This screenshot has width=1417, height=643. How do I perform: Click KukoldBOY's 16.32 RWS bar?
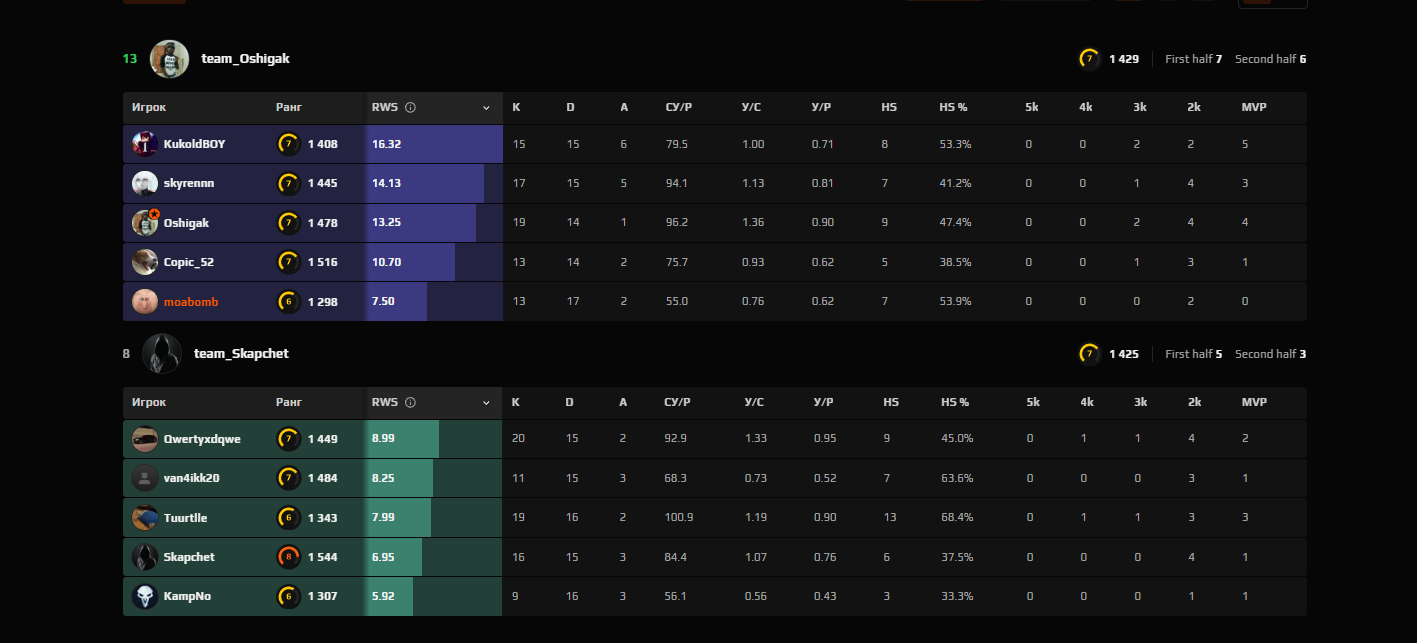point(435,144)
